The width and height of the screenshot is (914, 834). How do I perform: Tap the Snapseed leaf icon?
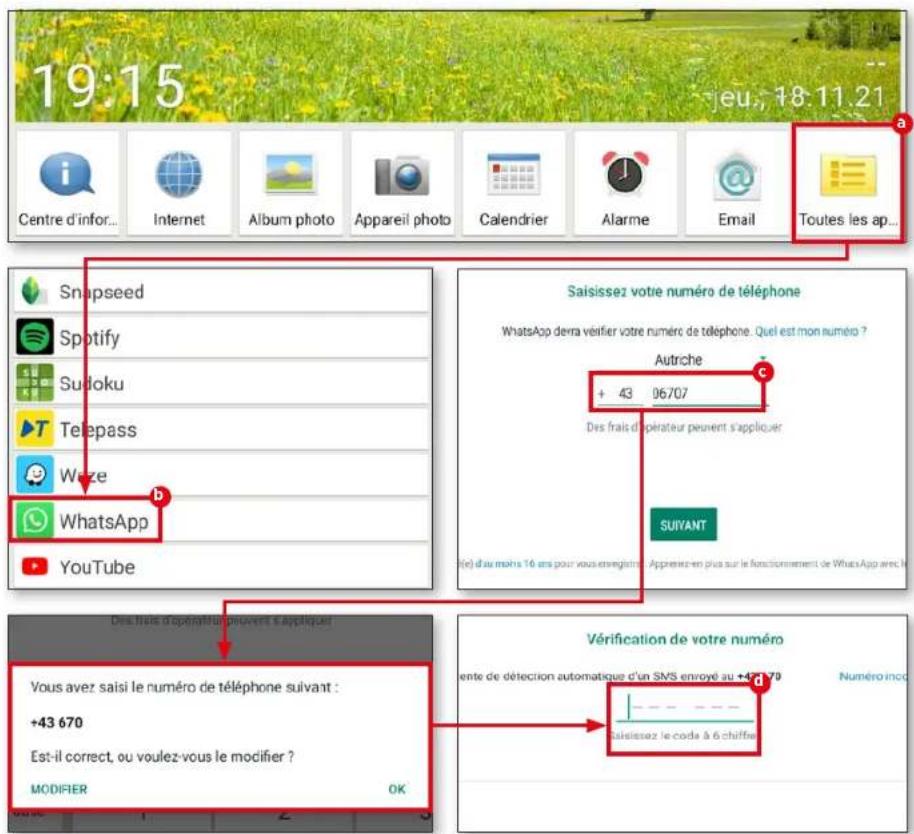pyautogui.click(x=33, y=291)
